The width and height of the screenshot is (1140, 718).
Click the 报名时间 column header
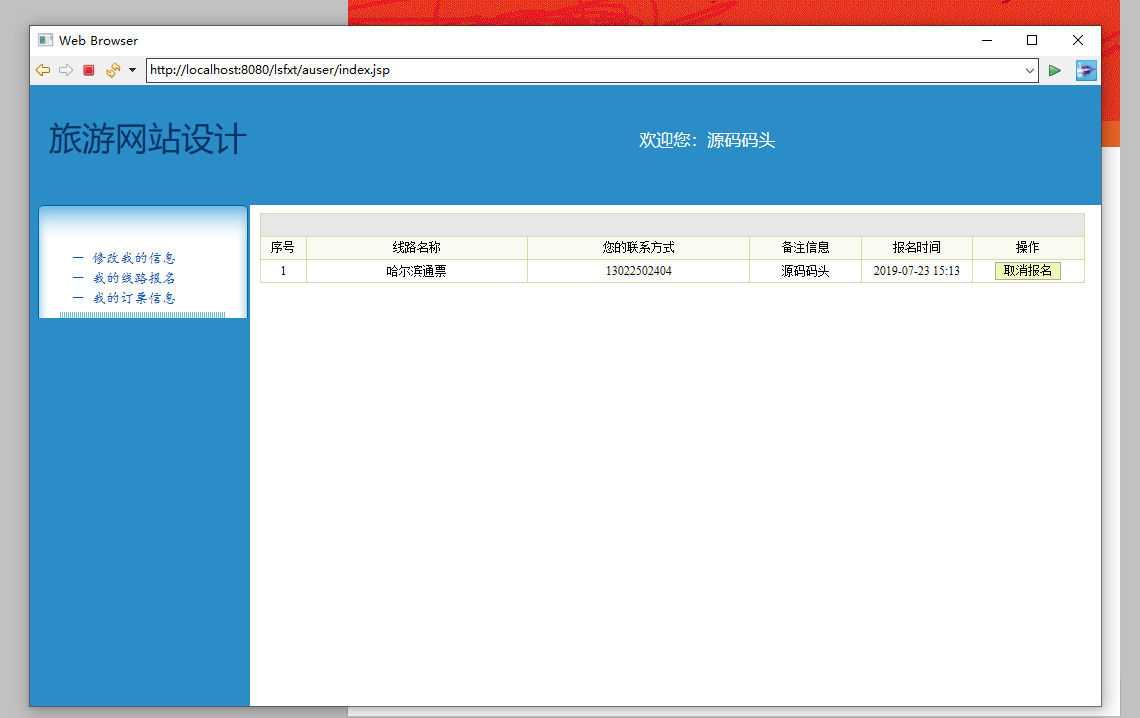[916, 248]
